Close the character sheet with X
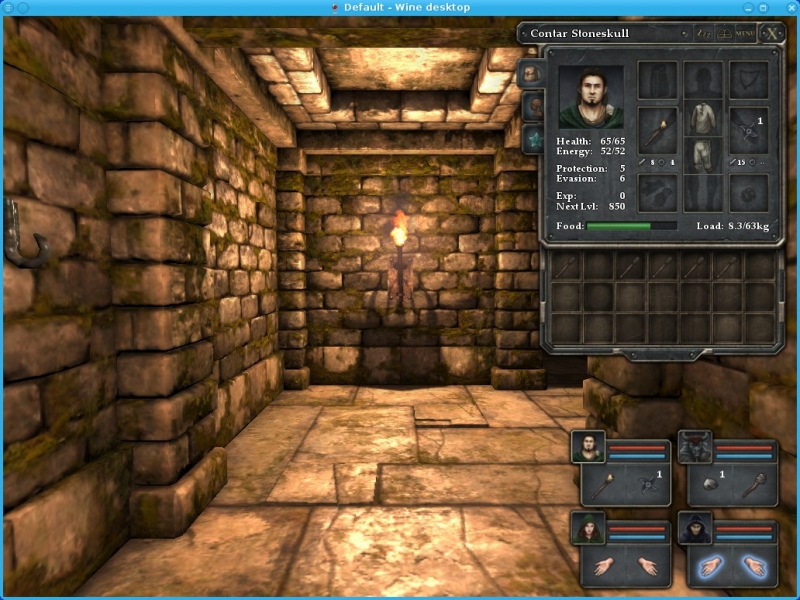Image resolution: width=800 pixels, height=600 pixels. point(773,33)
